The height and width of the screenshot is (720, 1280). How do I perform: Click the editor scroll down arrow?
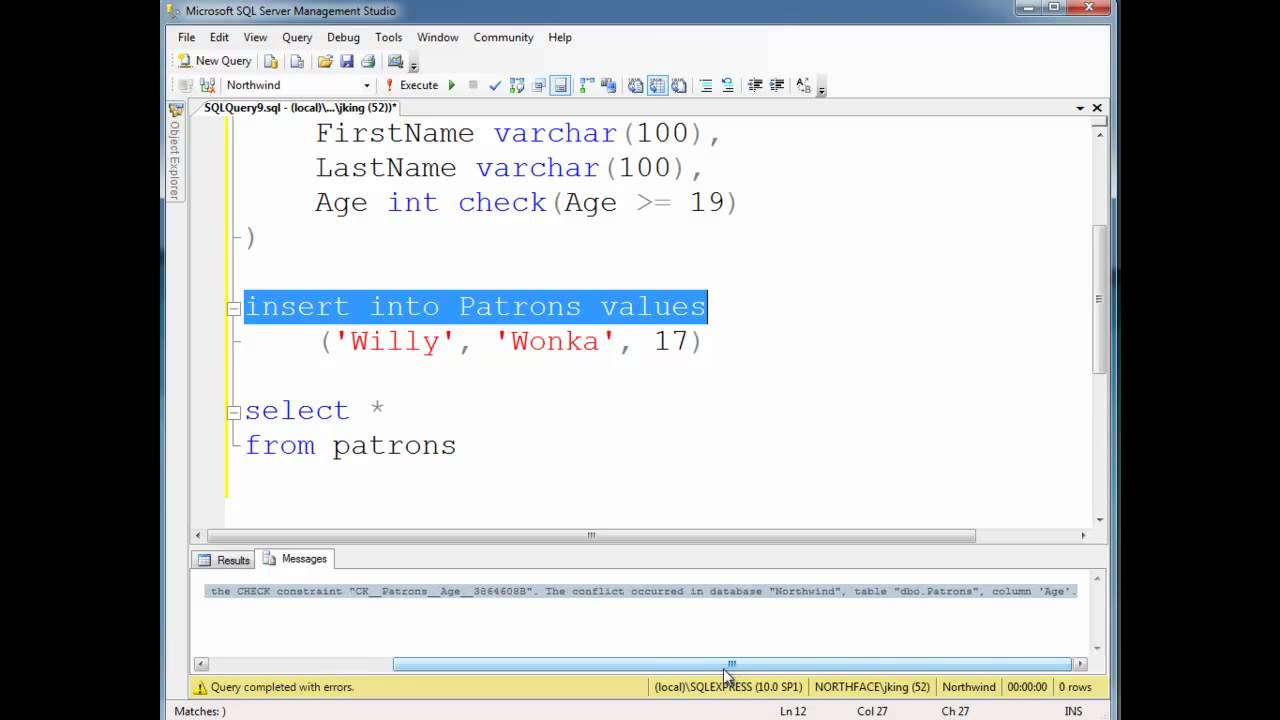[1100, 520]
